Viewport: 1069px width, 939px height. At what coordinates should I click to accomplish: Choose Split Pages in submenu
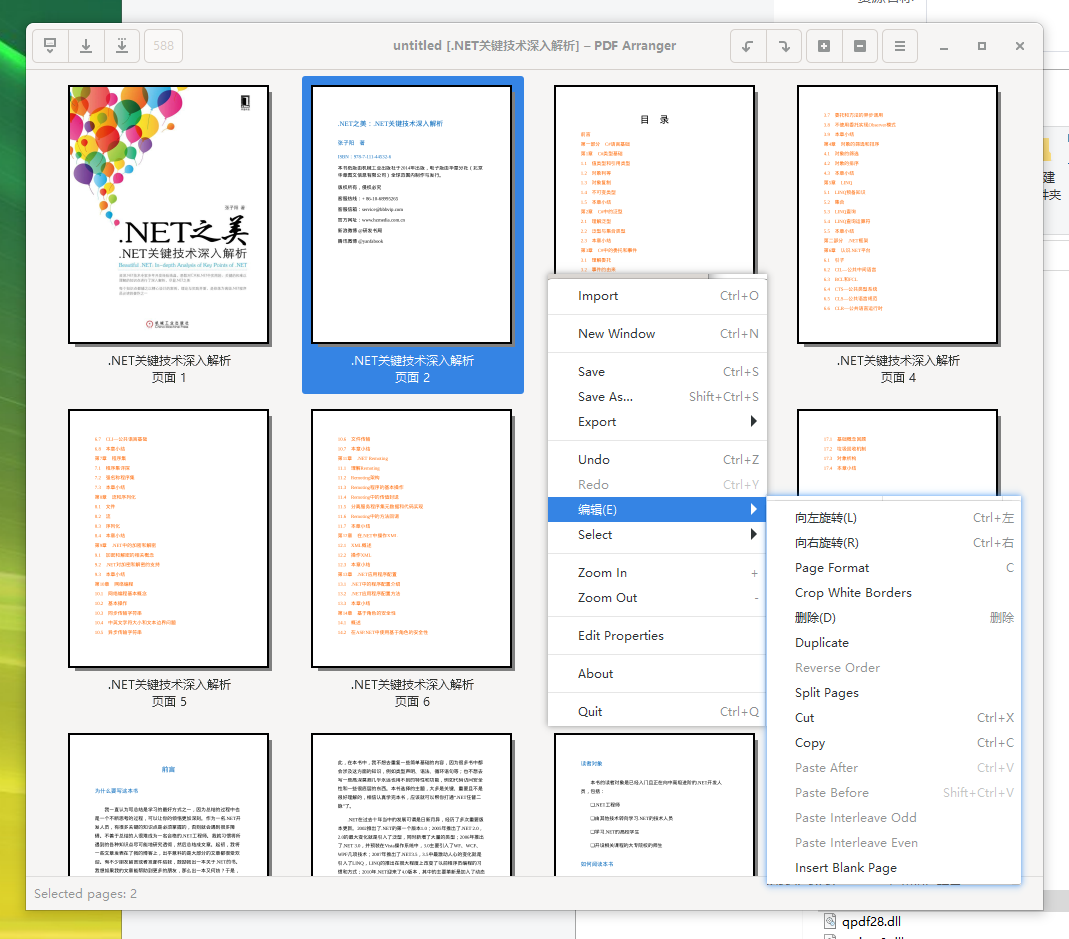tap(894, 693)
